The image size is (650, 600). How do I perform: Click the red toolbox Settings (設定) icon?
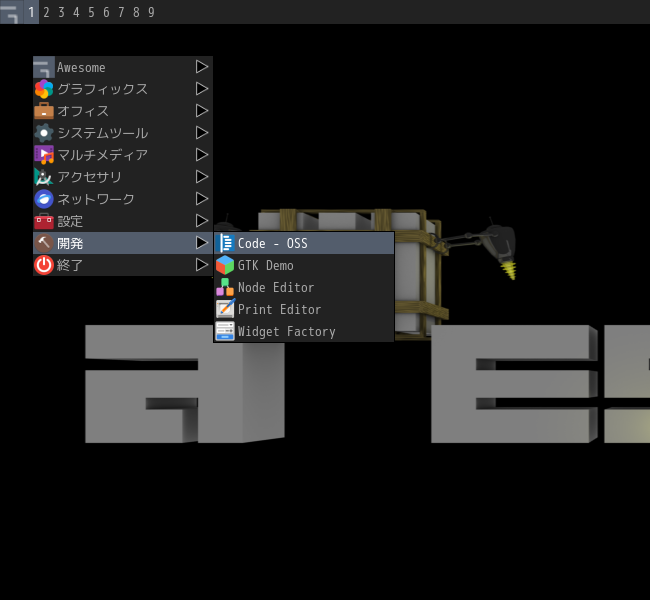coord(44,221)
